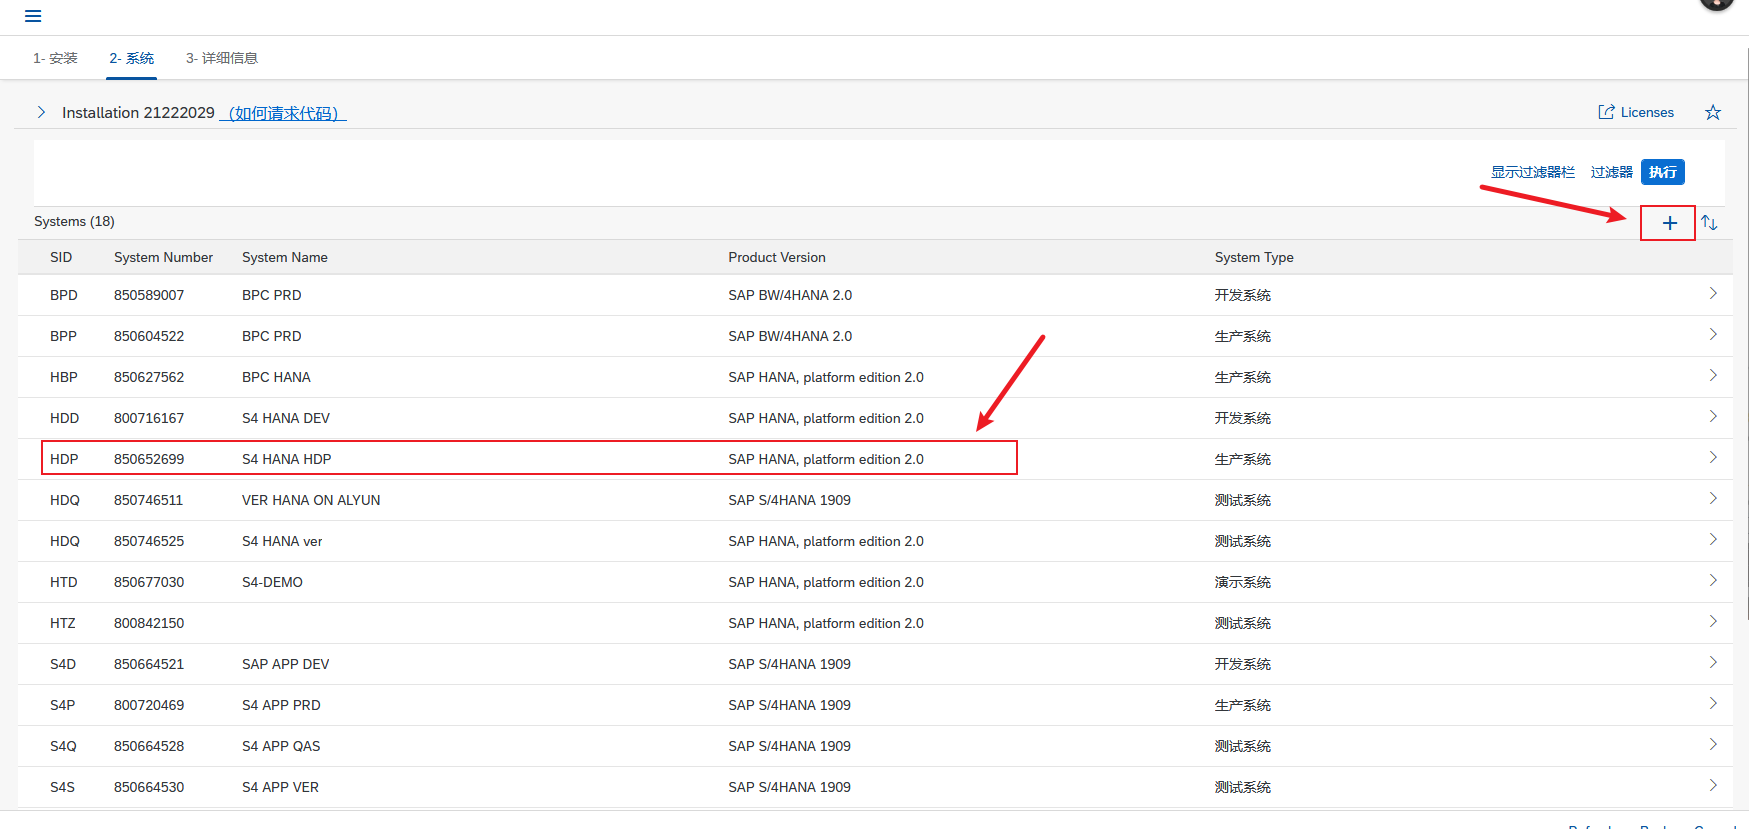Click the System Number column header
This screenshot has width=1749, height=829.
(x=163, y=257)
